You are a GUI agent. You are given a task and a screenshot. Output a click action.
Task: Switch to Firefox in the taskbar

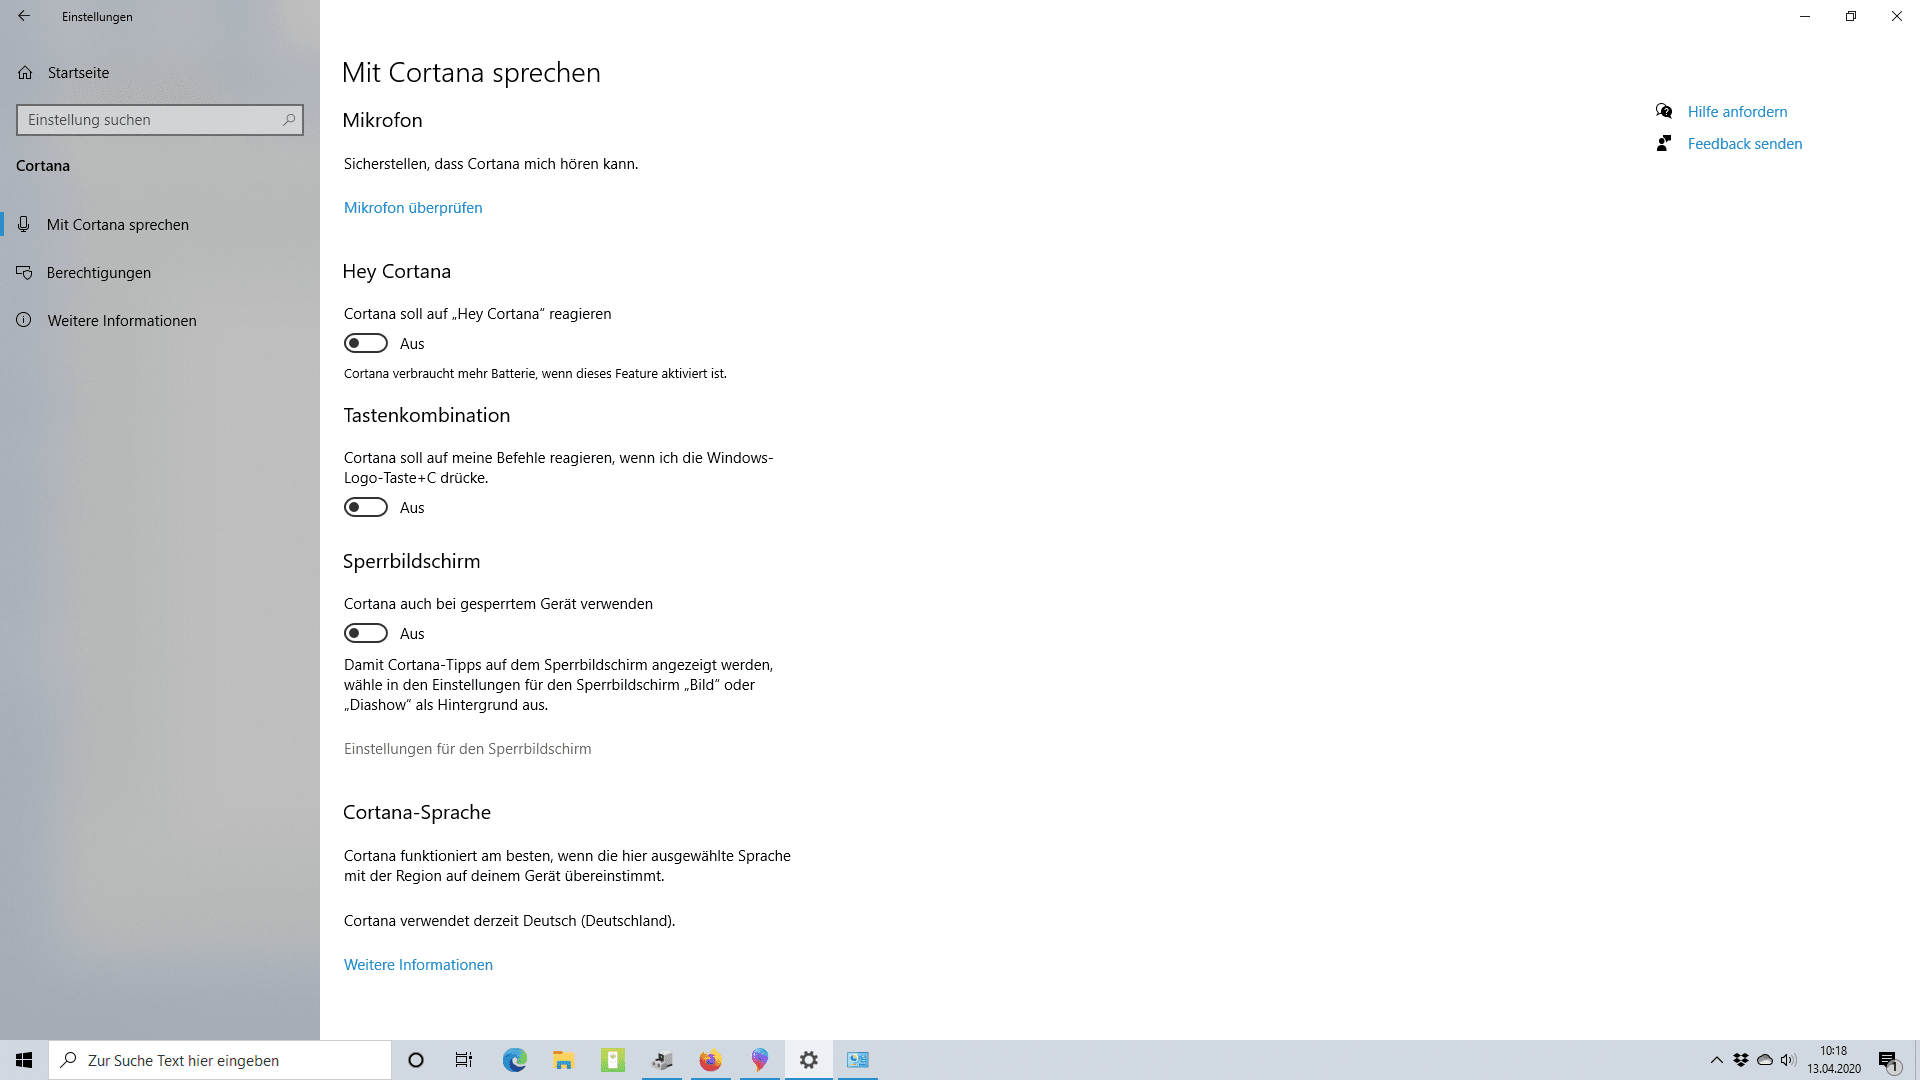click(x=711, y=1060)
